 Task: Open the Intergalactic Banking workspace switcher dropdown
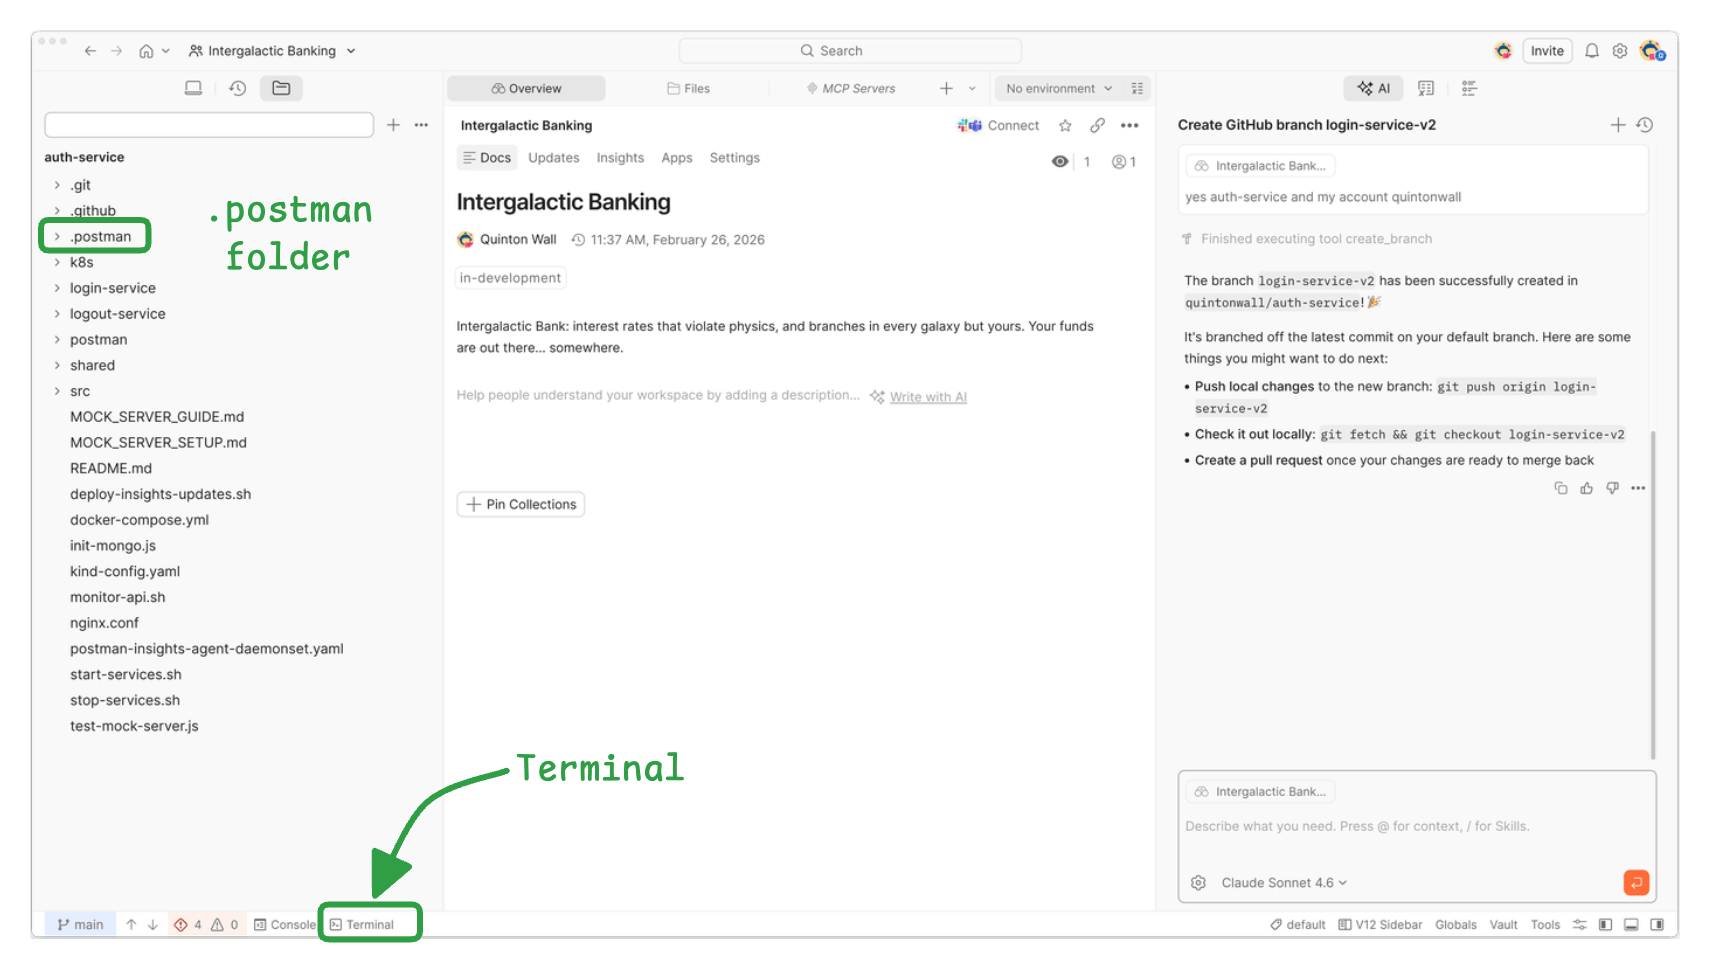click(272, 51)
